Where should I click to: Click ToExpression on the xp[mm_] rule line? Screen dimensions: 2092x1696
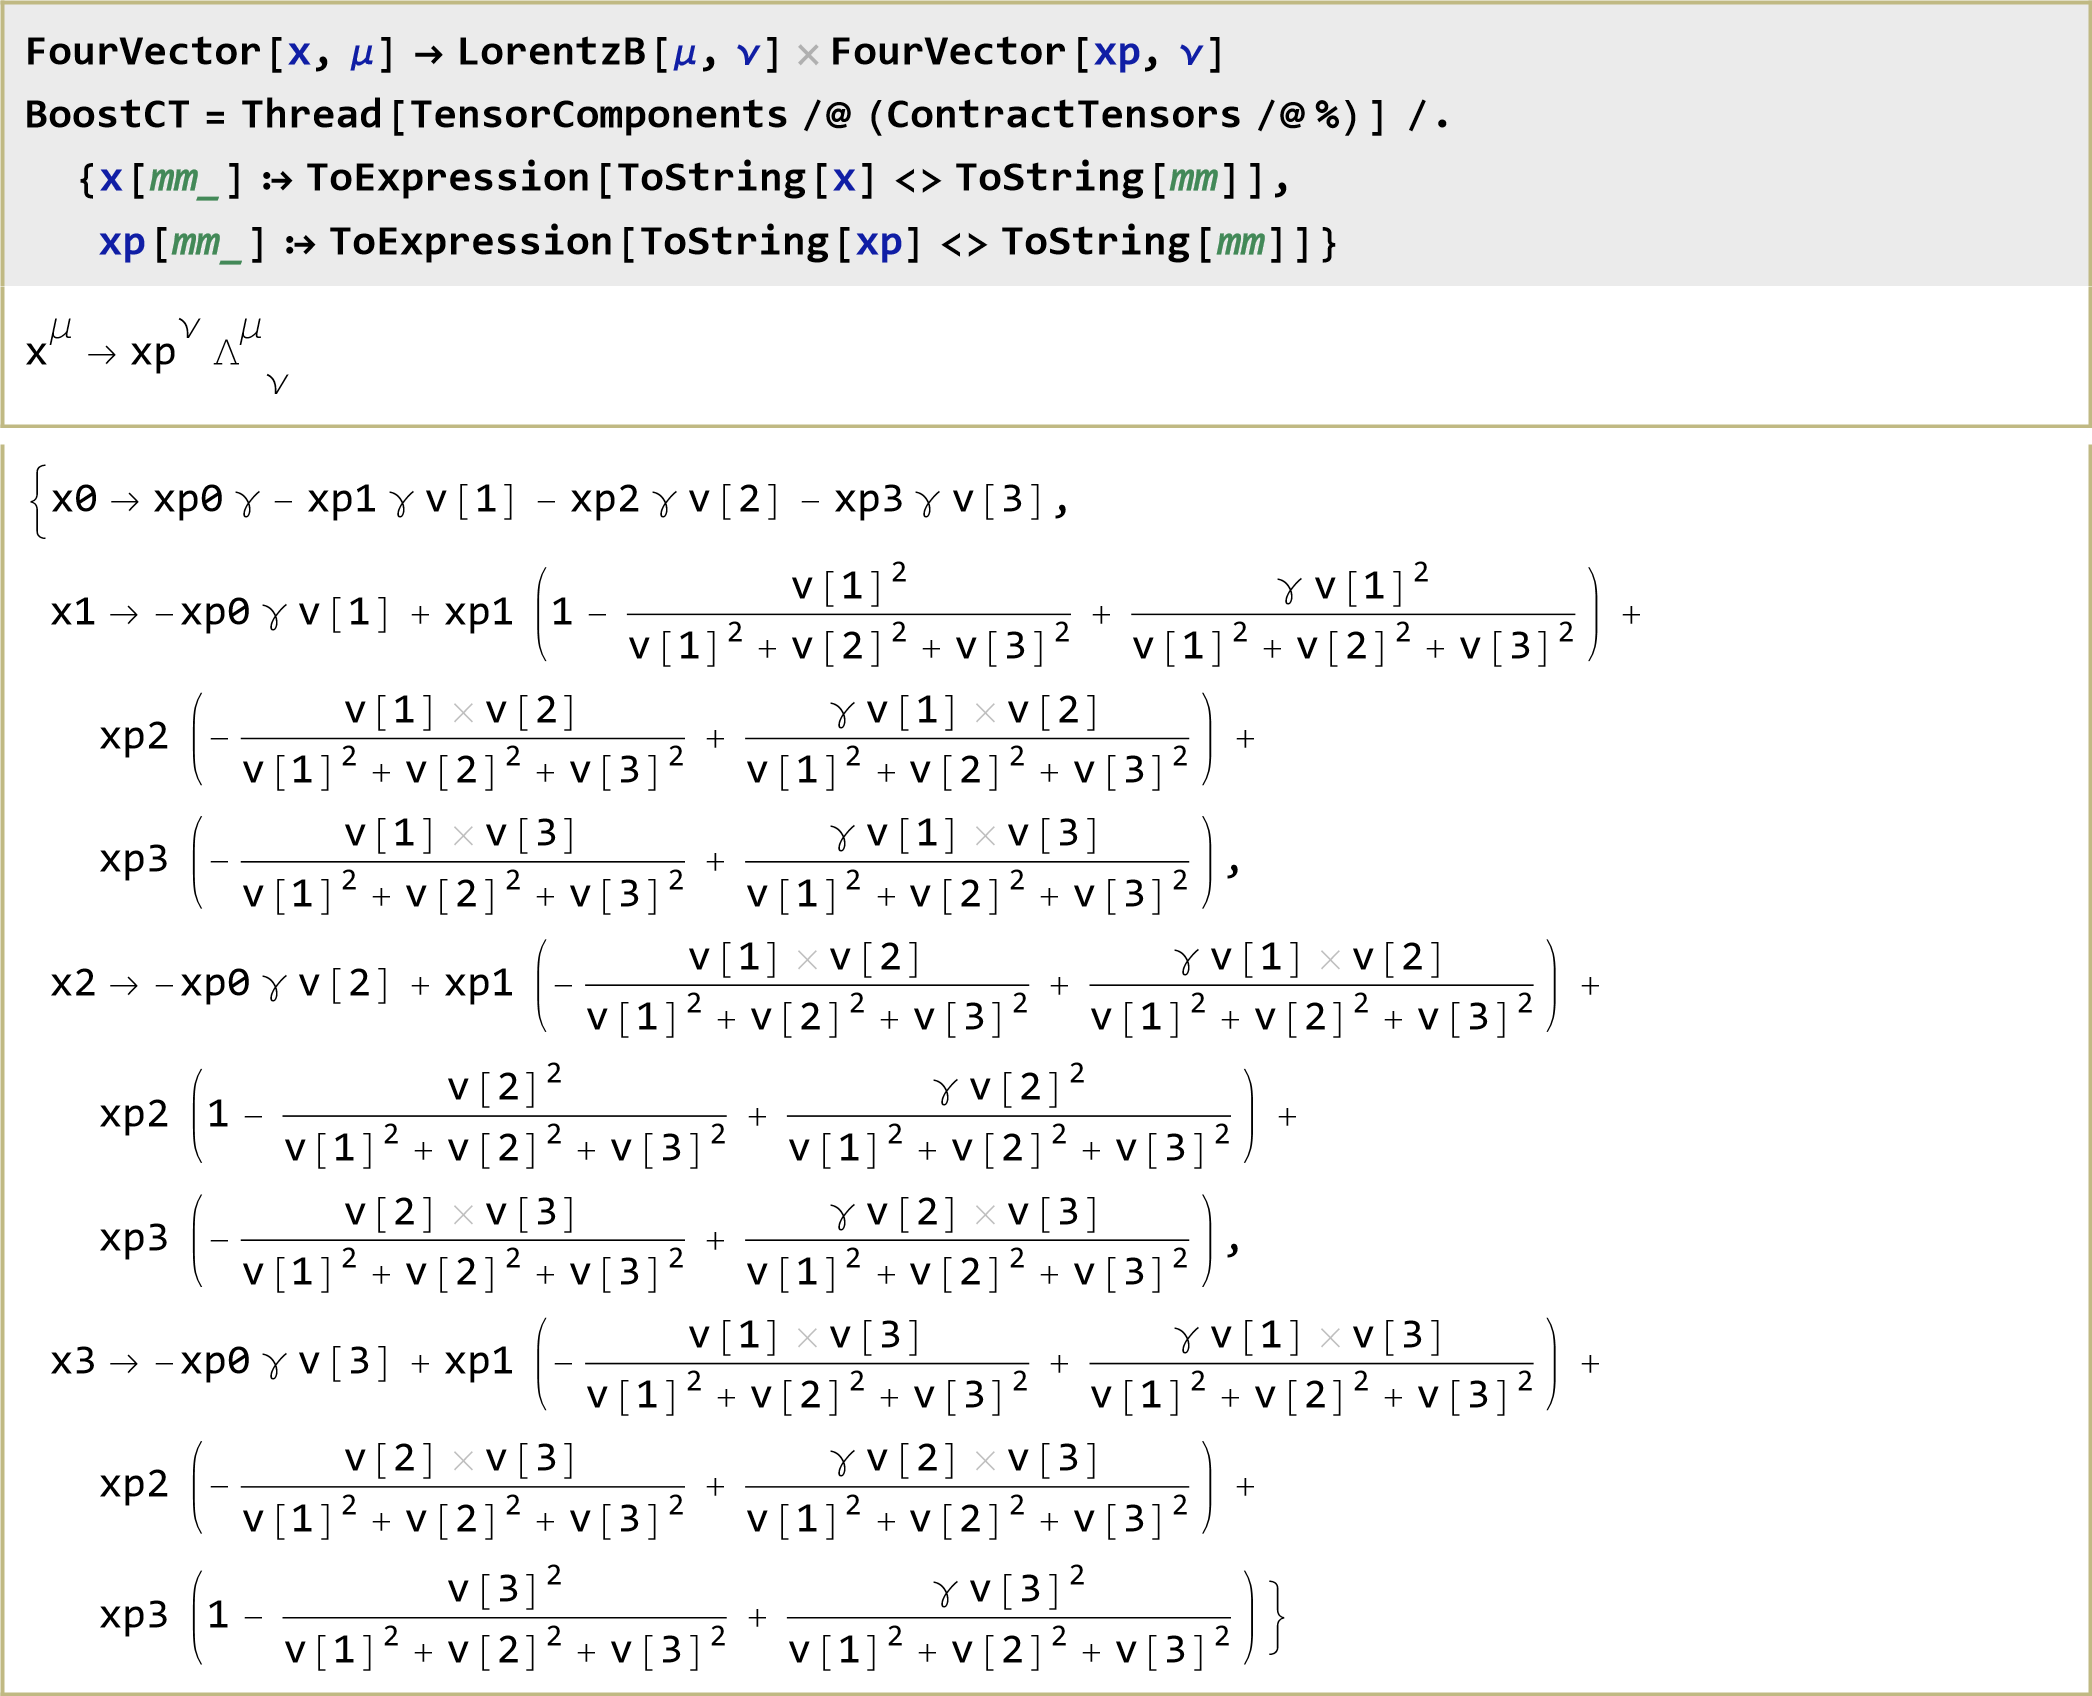pos(471,242)
